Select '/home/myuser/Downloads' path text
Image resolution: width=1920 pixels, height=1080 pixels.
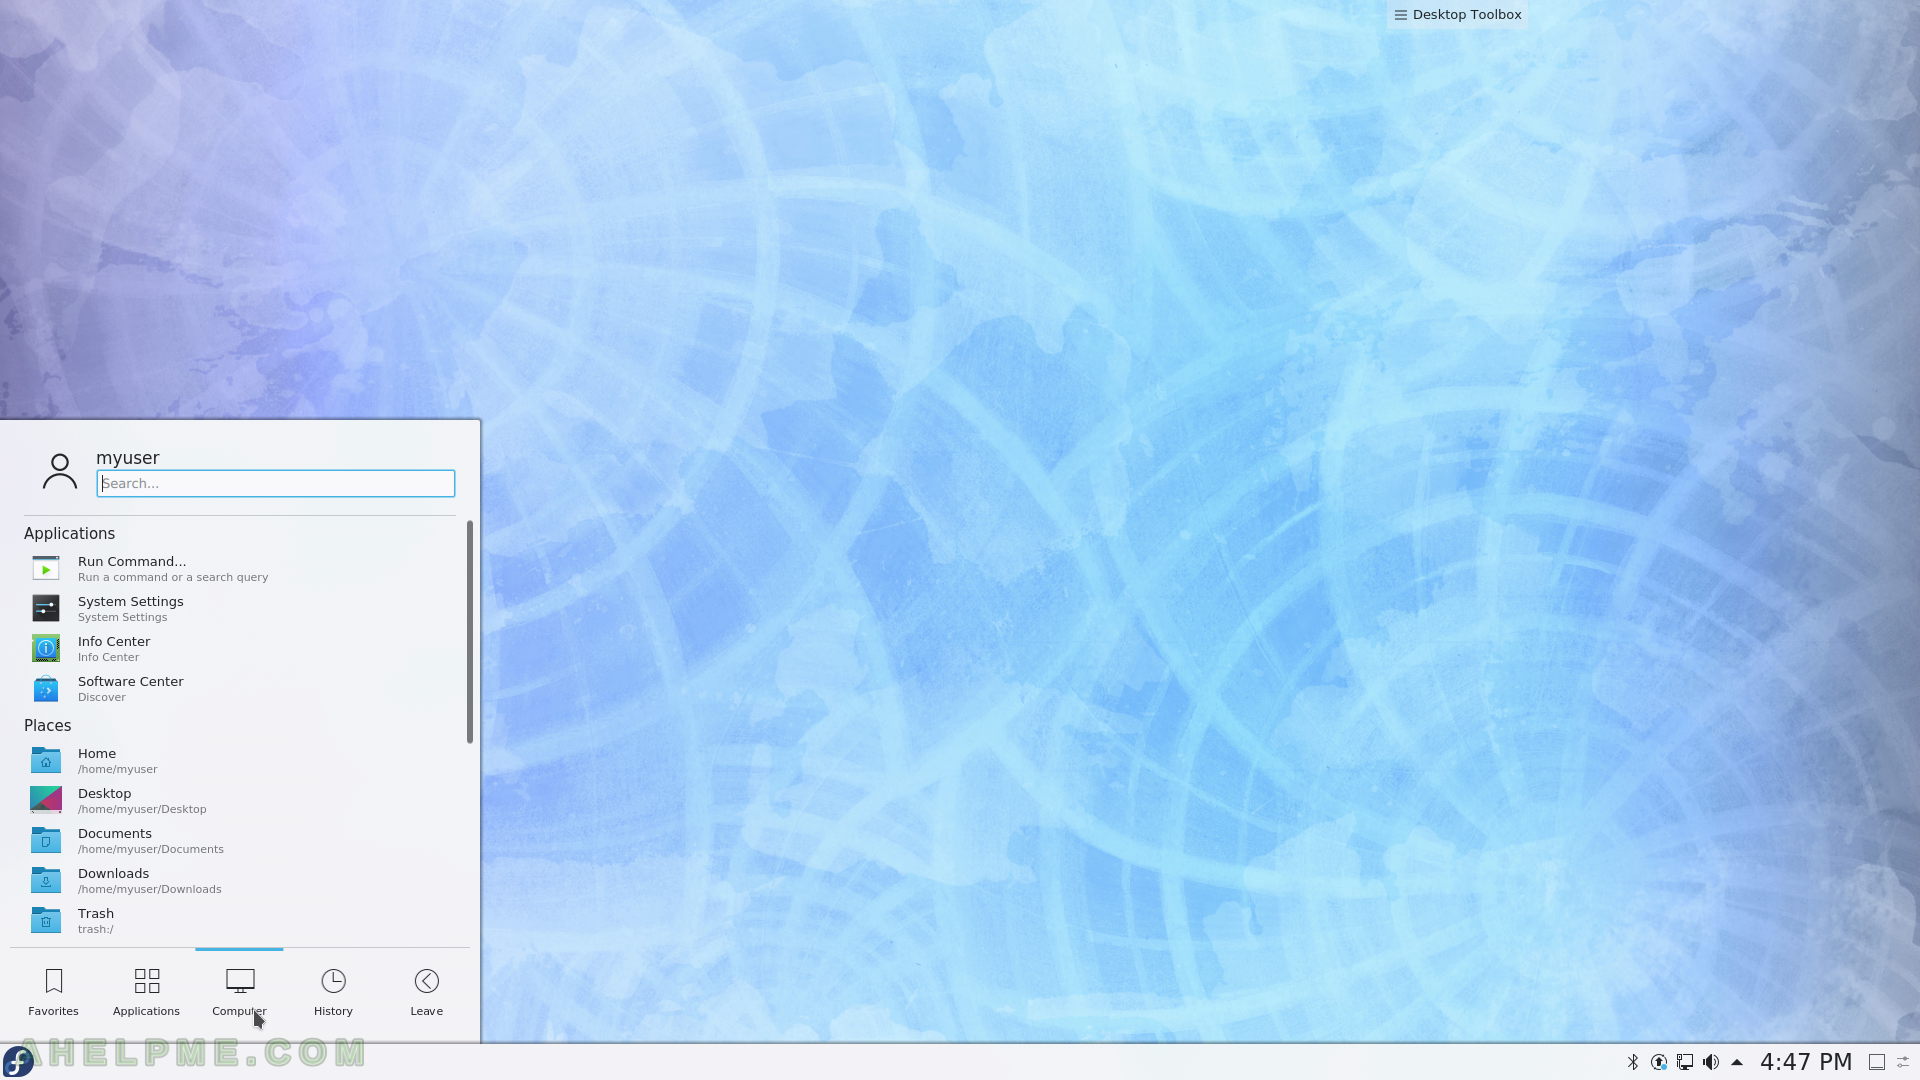click(150, 889)
